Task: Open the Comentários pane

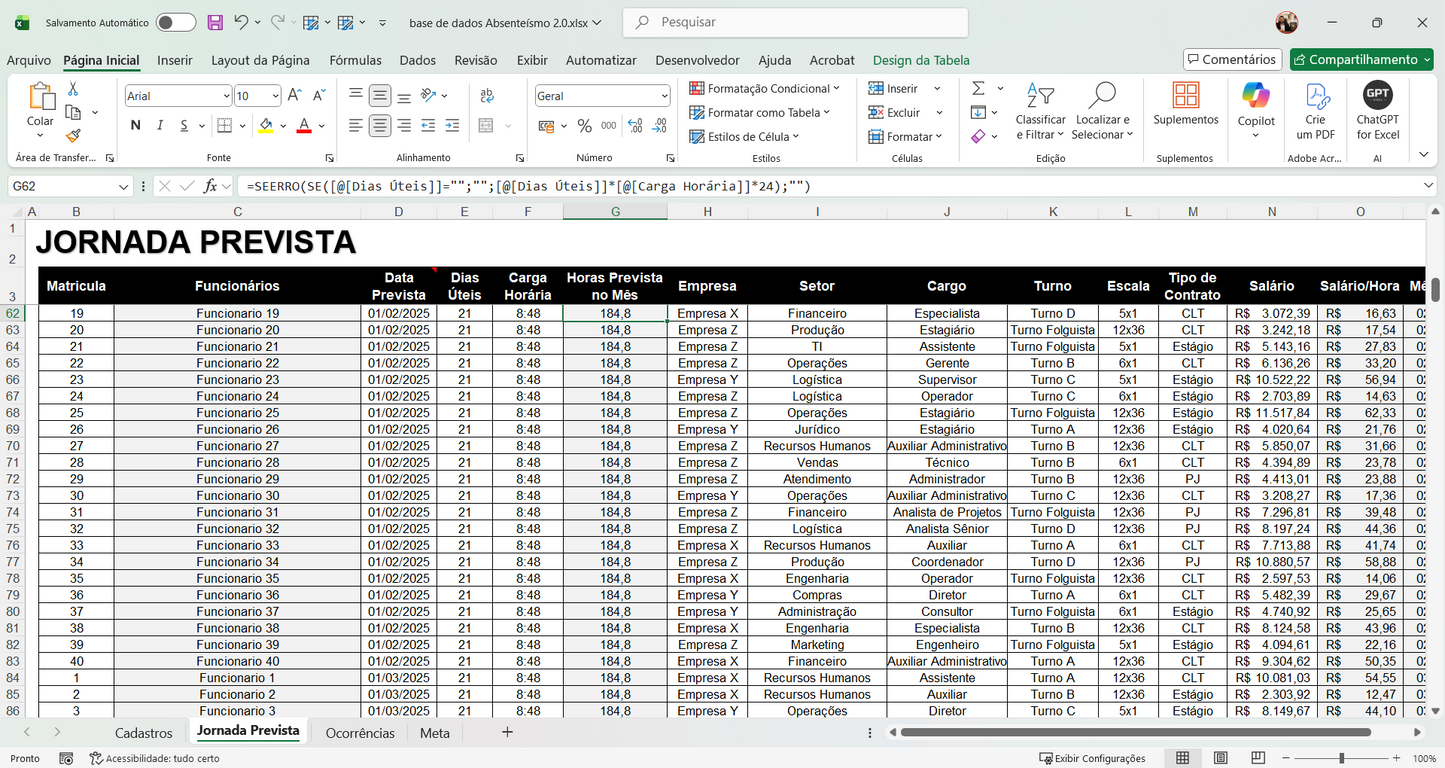Action: click(x=1232, y=59)
